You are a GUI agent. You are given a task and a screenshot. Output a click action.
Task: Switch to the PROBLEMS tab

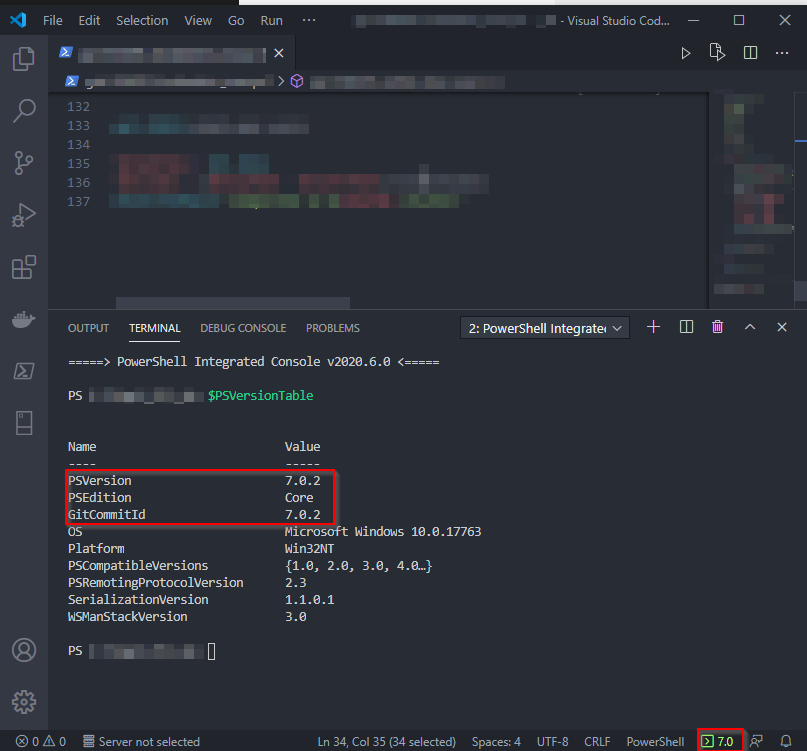click(332, 328)
